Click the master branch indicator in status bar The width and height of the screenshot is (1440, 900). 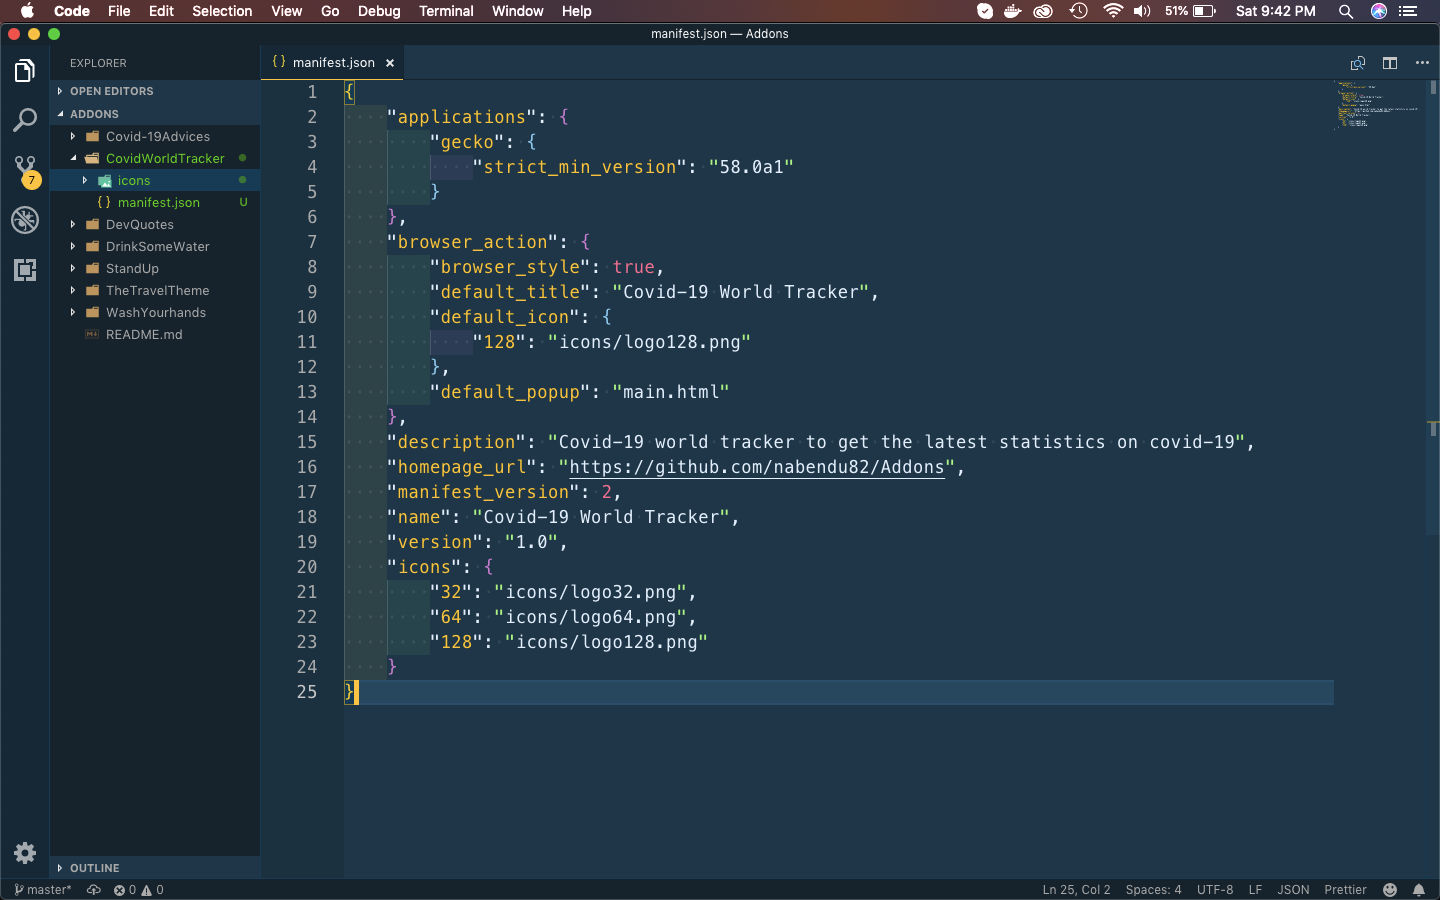point(43,890)
